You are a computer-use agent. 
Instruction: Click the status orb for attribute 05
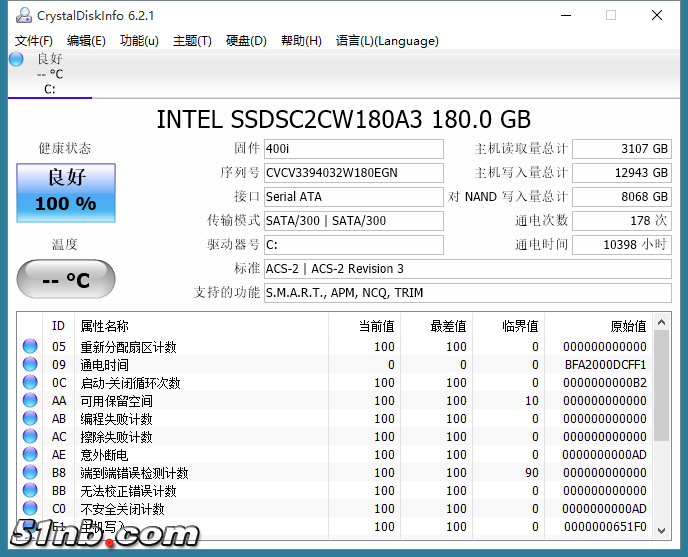[30, 346]
